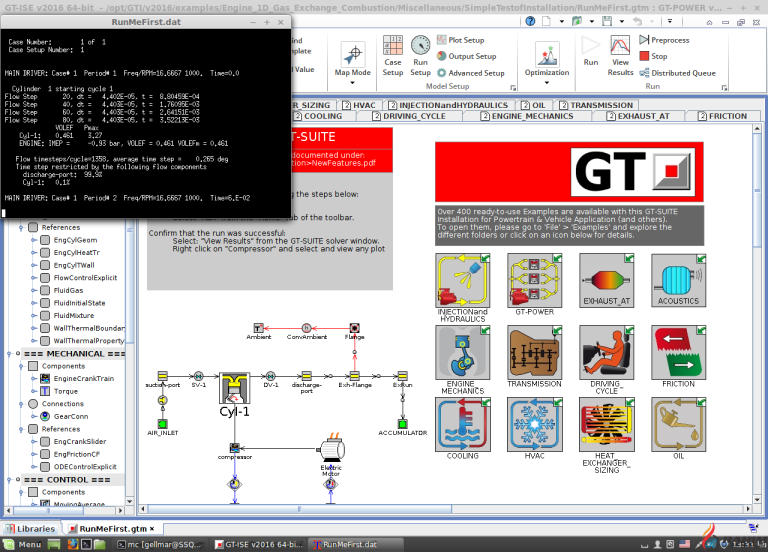This screenshot has height=552, width=768.
Task: Open Plot Setup
Action: (x=460, y=40)
